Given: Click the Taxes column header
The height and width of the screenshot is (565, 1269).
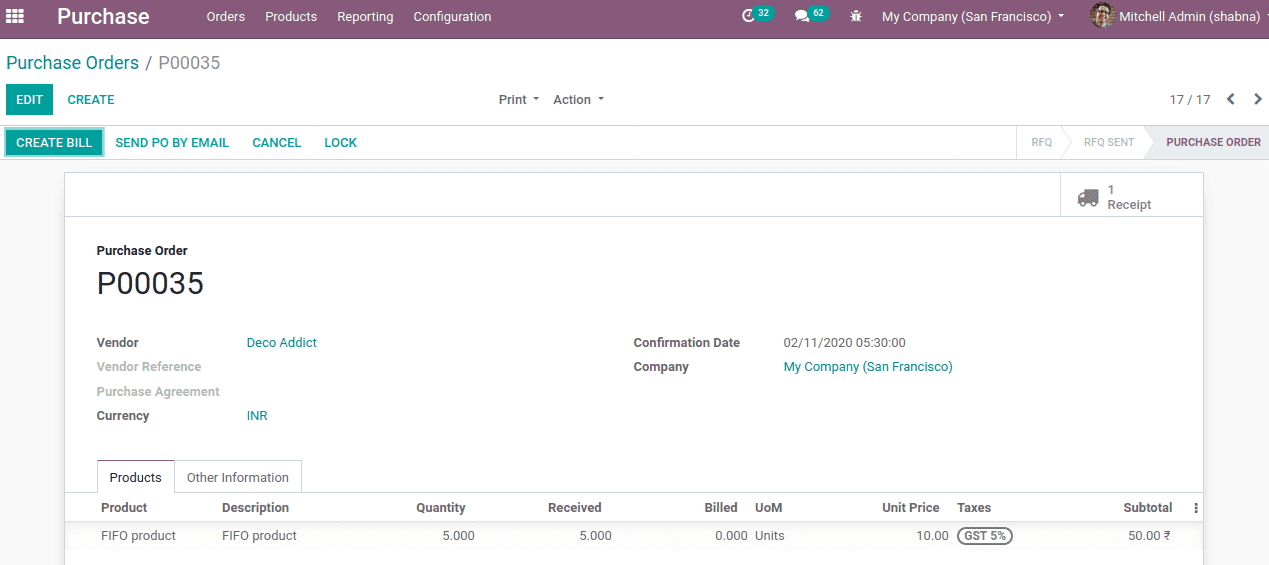Looking at the screenshot, I should tap(974, 508).
